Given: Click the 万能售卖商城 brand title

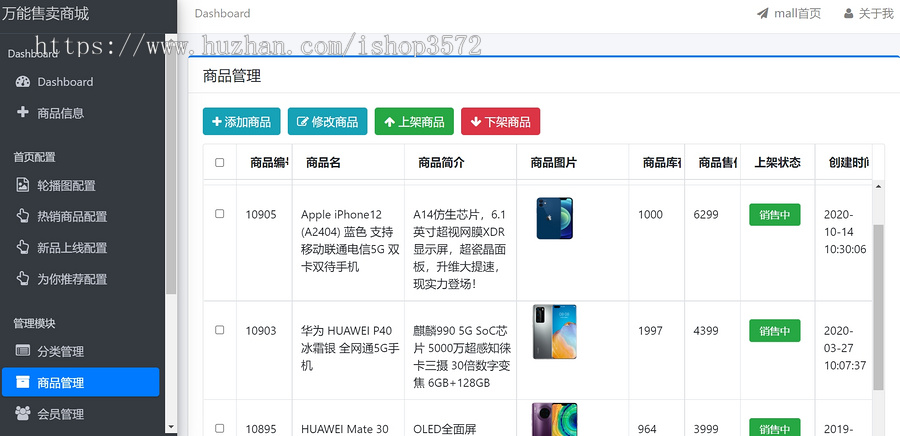Looking at the screenshot, I should [x=45, y=14].
